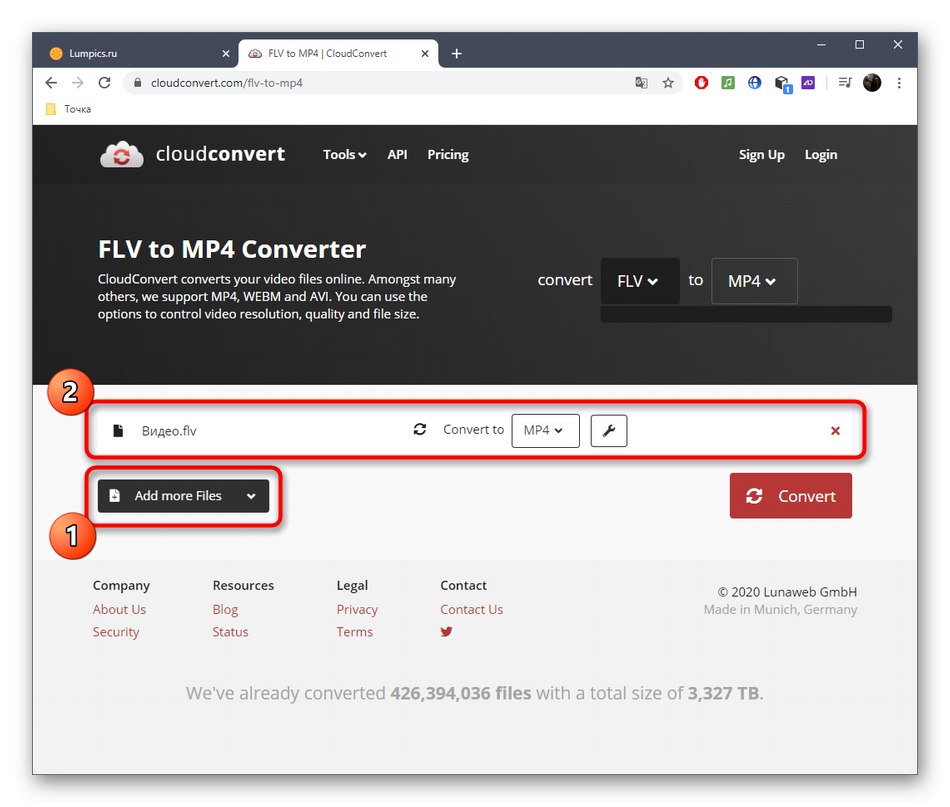Select the FLV to MP4 CloudConvert tab
Viewport: 950px width, 807px height.
point(338,54)
